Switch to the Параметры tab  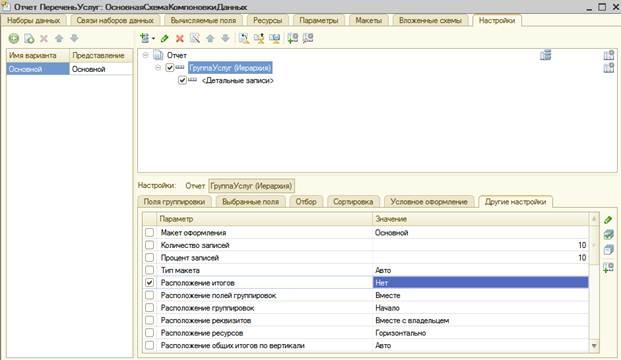(319, 20)
